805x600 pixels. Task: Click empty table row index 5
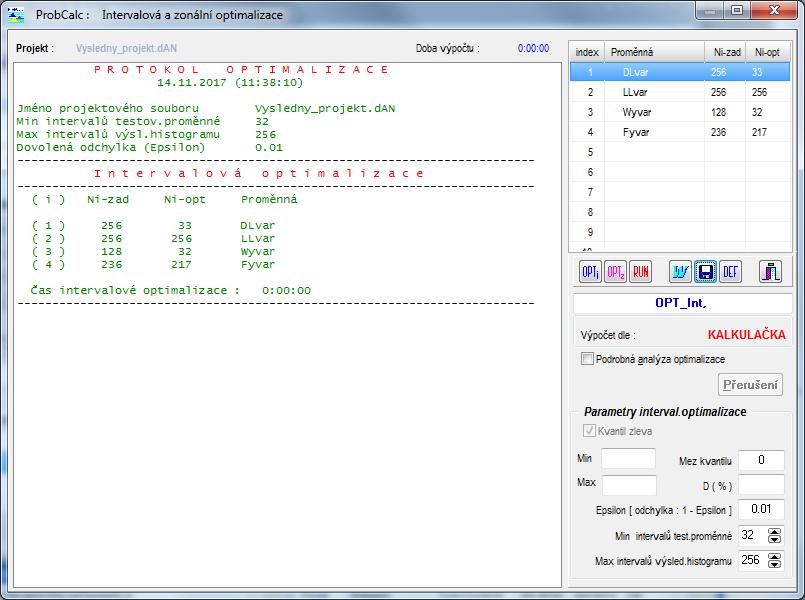[680, 152]
